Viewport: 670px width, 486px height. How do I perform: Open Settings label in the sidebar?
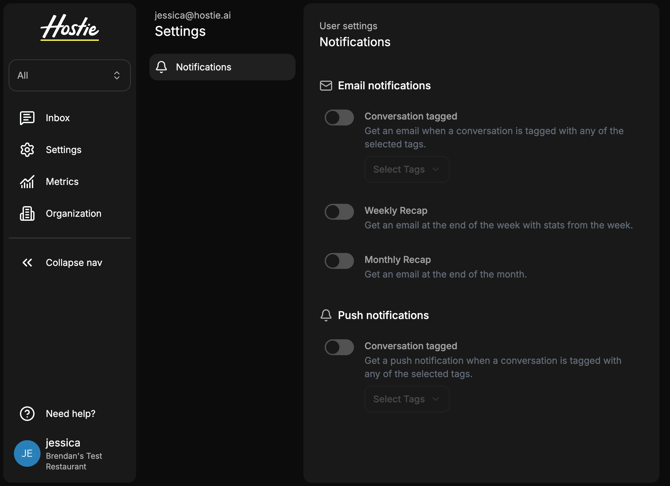tap(63, 150)
